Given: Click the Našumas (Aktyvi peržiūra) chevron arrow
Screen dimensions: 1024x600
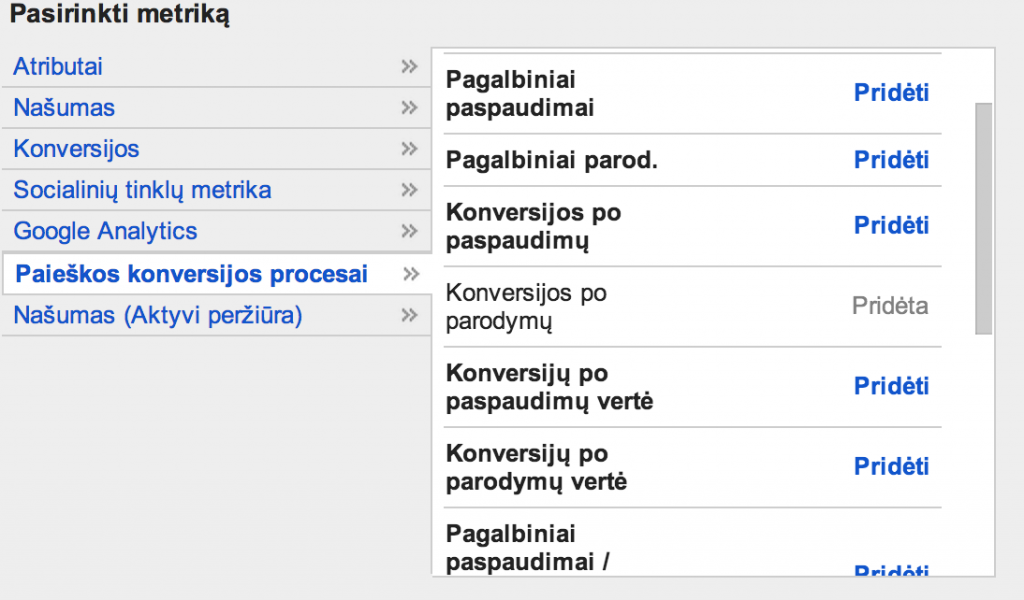Looking at the screenshot, I should tap(409, 314).
